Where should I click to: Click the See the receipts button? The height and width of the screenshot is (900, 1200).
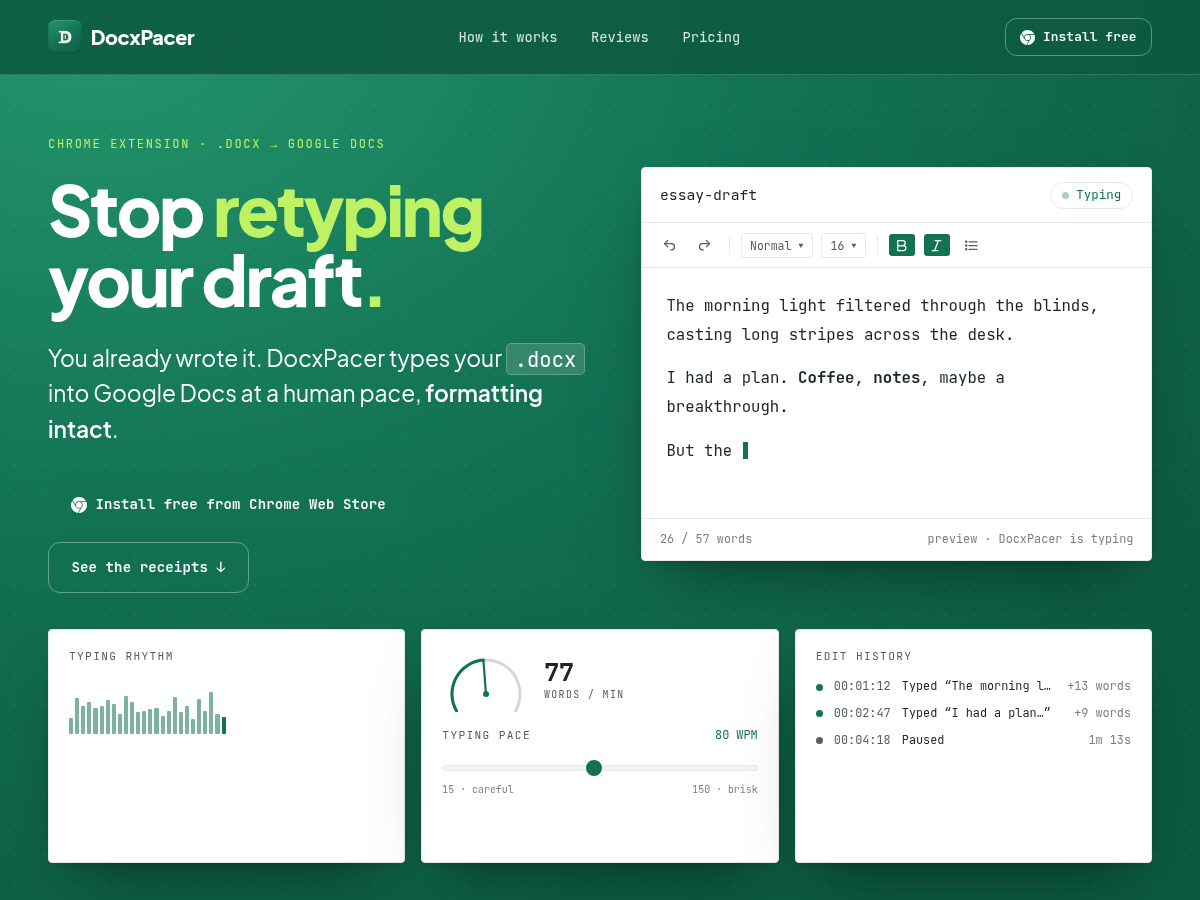[148, 567]
